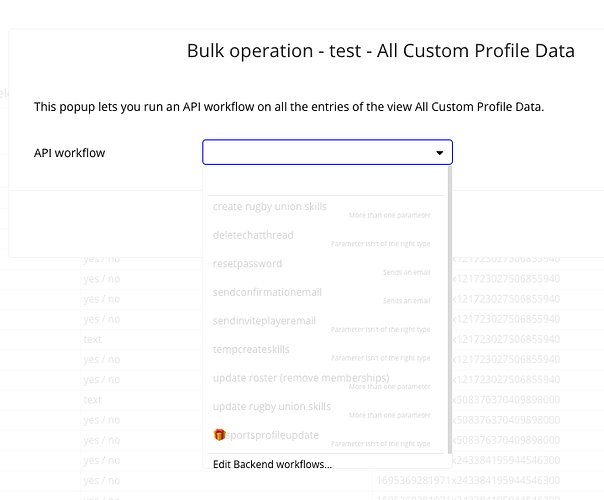This screenshot has width=604, height=500.
Task: Click the Bulk operation popup title
Action: 380,51
